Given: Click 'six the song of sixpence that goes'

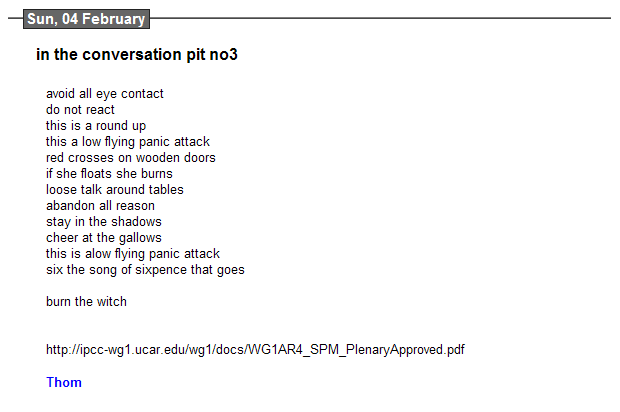Looking at the screenshot, I should [145, 270].
